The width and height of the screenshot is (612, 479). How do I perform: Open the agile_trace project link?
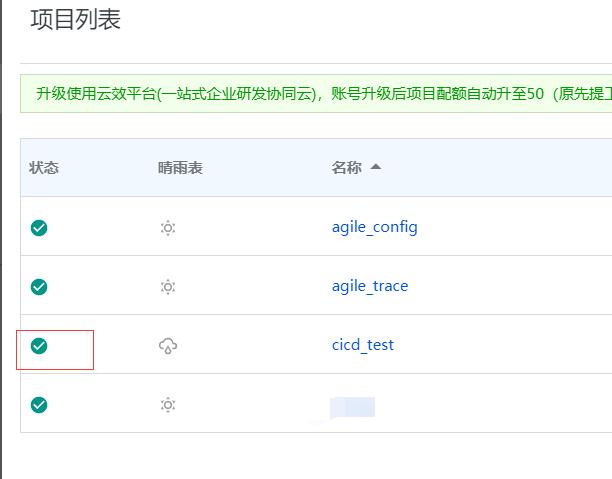370,286
